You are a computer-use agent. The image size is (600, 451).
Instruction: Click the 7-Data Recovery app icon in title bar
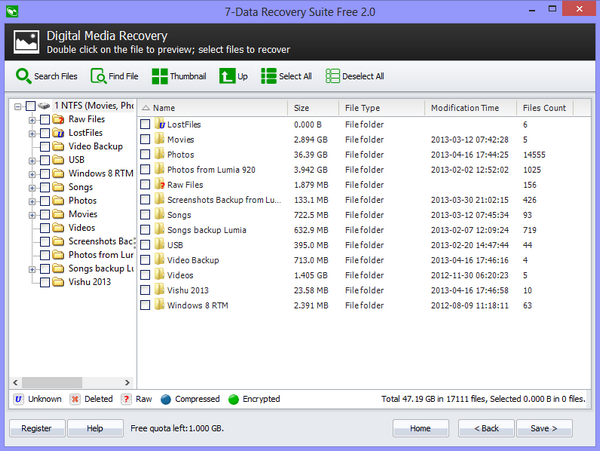(12, 11)
